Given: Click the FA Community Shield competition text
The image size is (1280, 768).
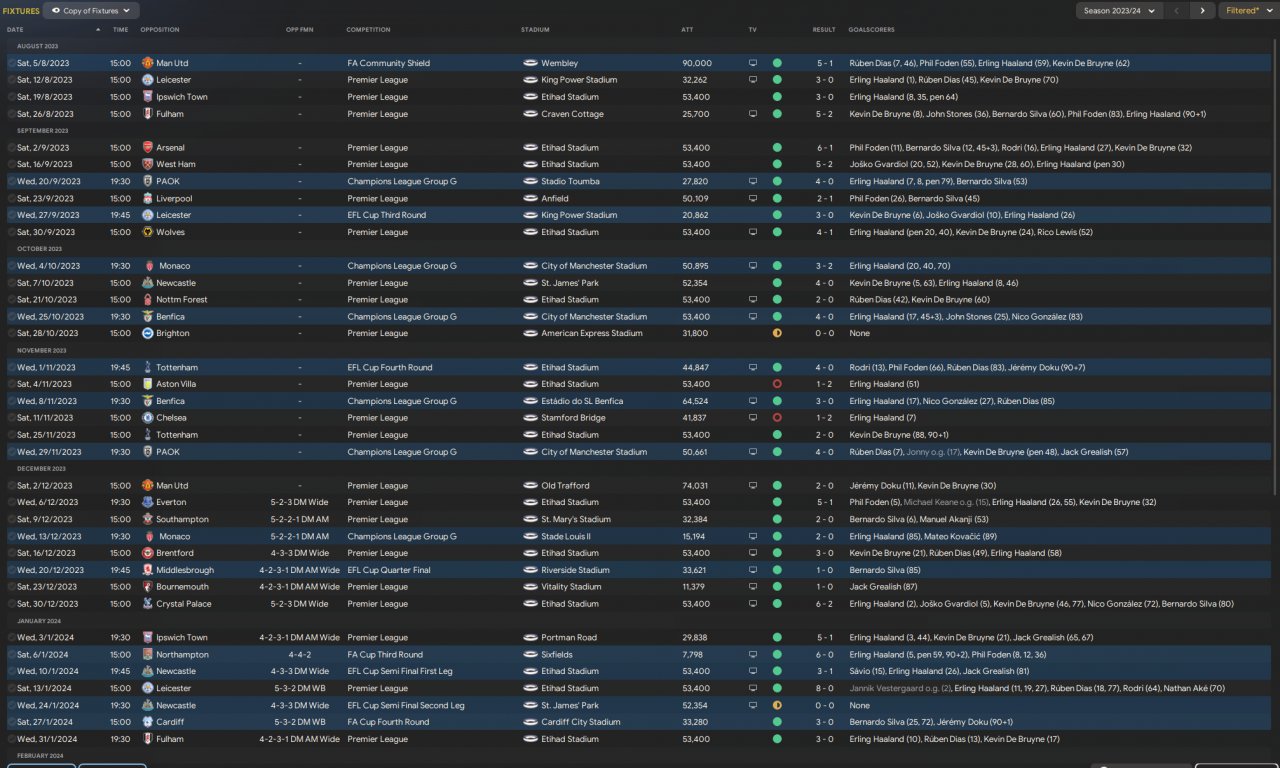Looking at the screenshot, I should [389, 63].
